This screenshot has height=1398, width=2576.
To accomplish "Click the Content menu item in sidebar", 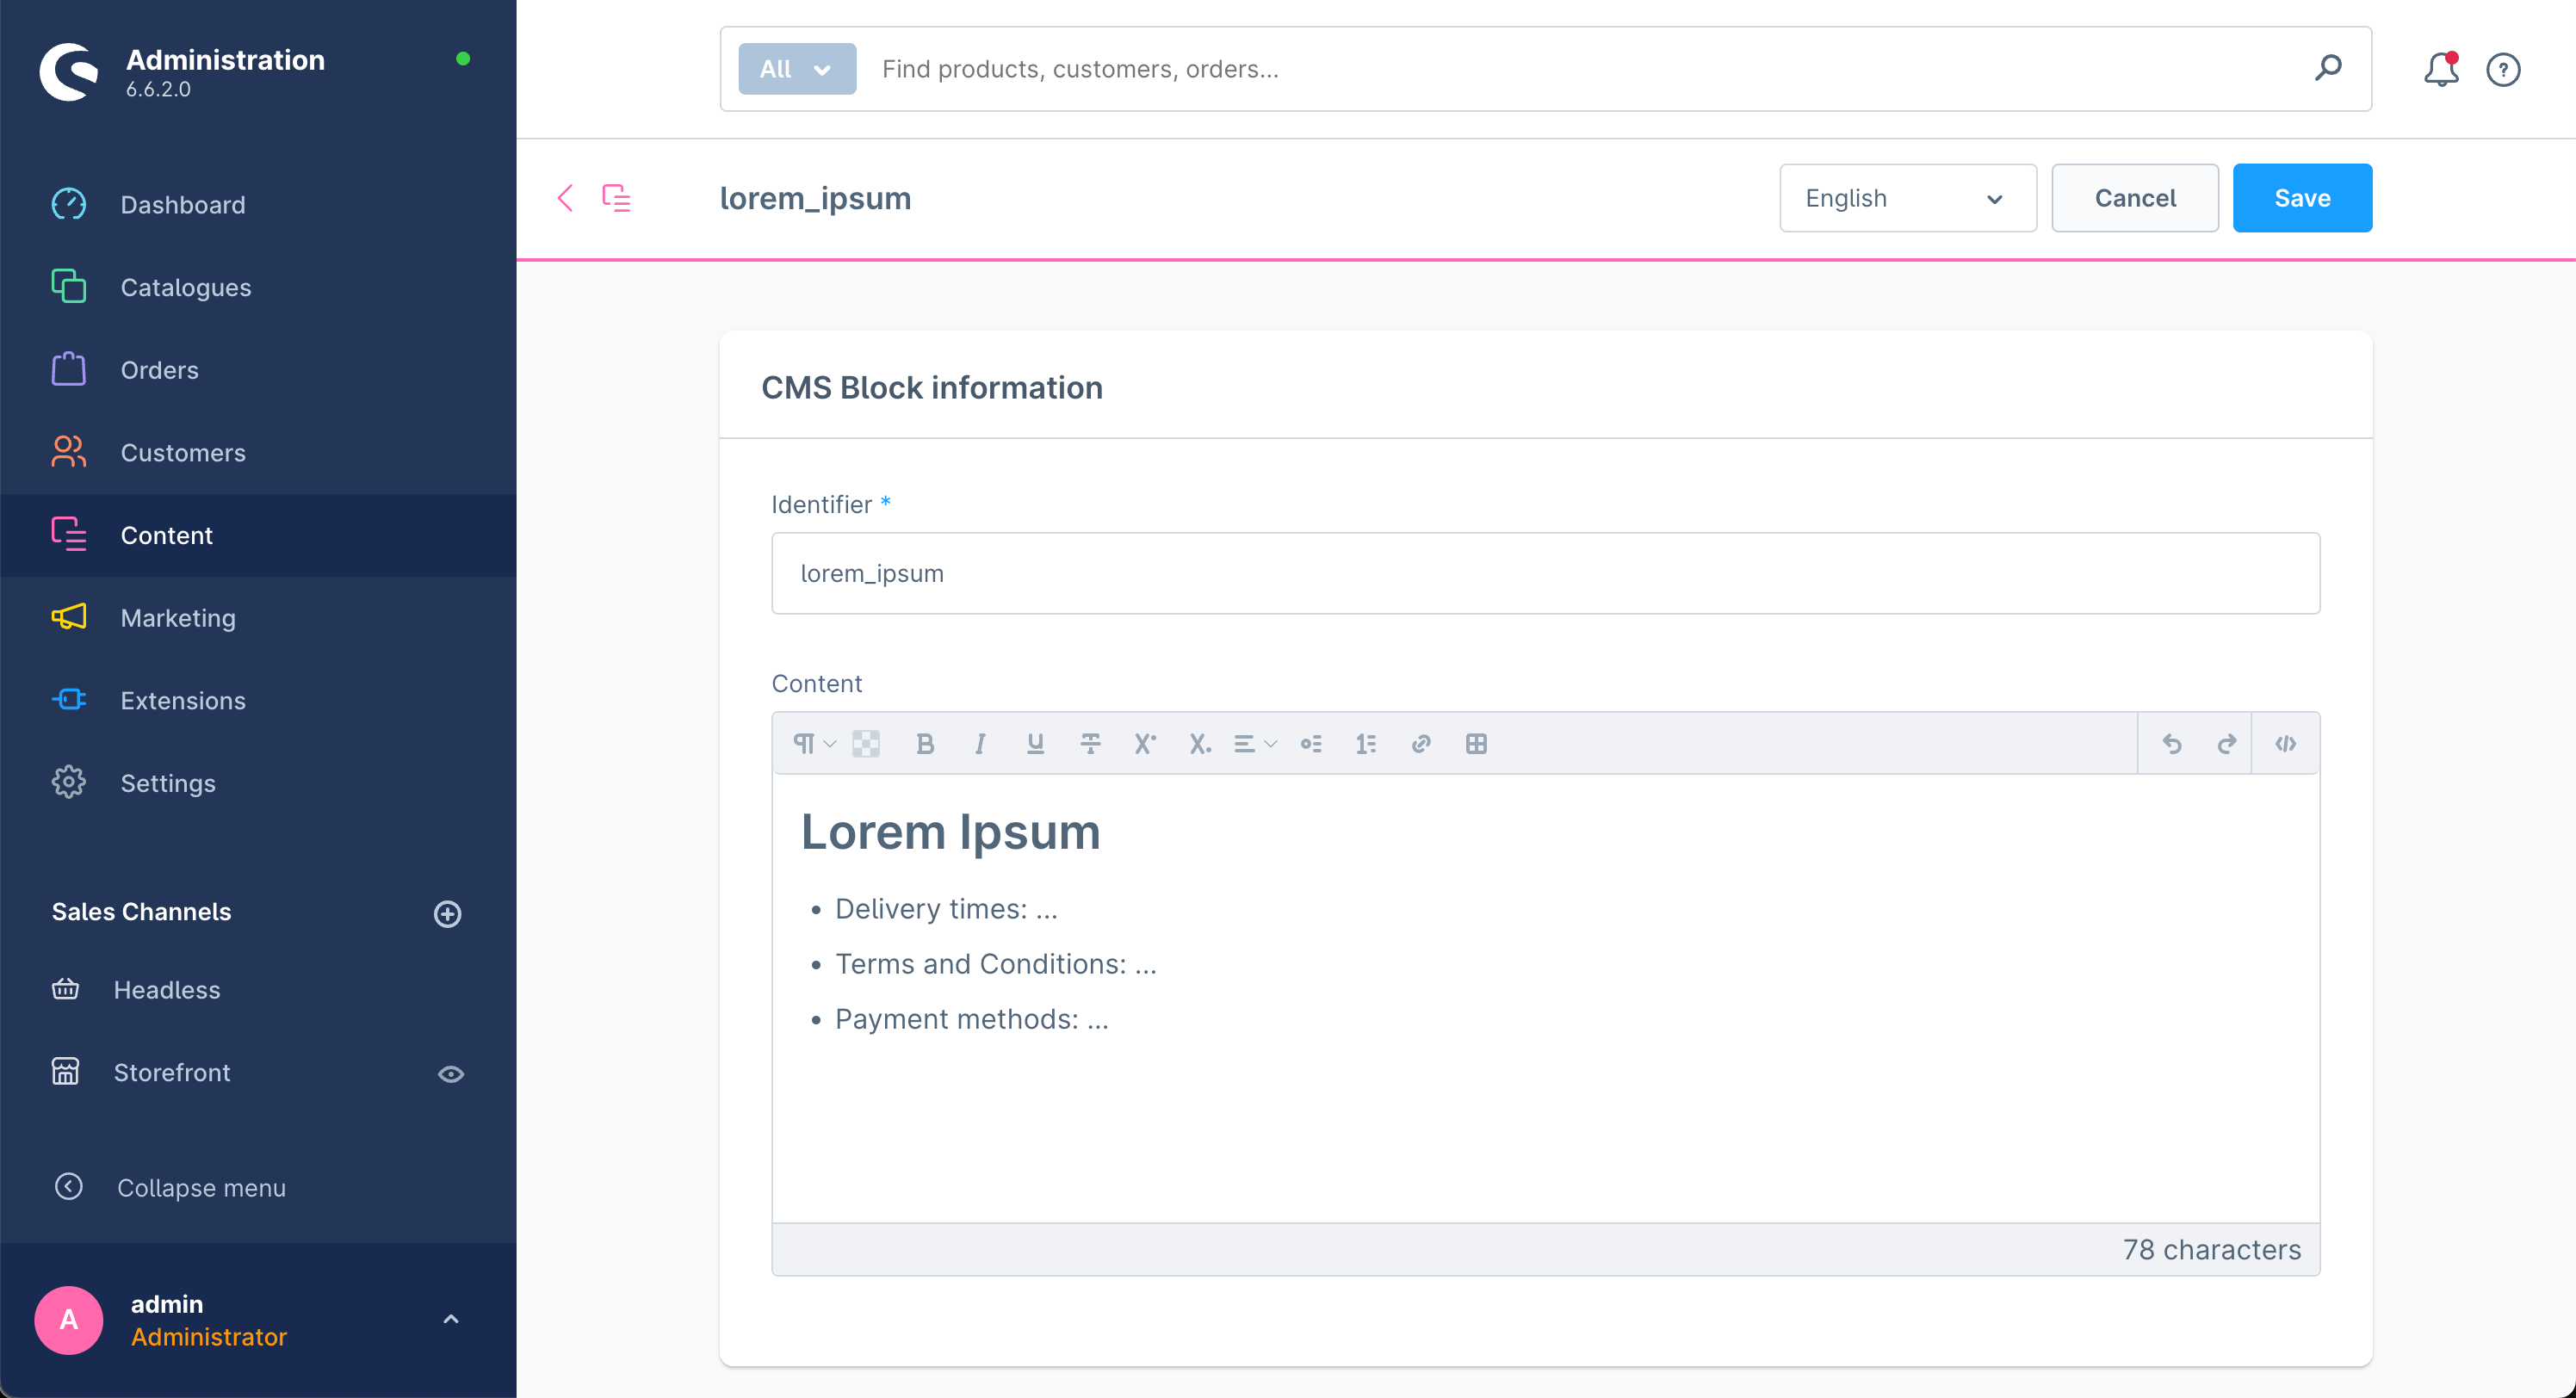I will point(167,534).
